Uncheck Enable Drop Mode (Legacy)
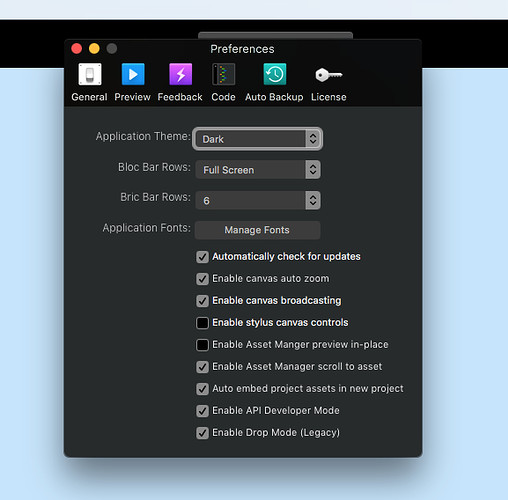 point(202,433)
